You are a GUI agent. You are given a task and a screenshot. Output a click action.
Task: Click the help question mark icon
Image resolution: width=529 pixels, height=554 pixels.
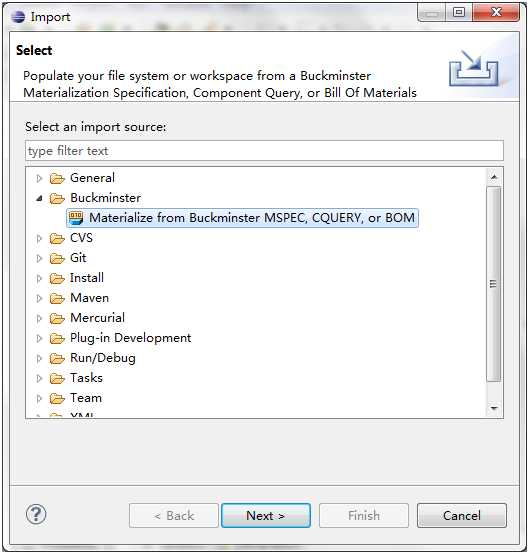click(x=36, y=514)
